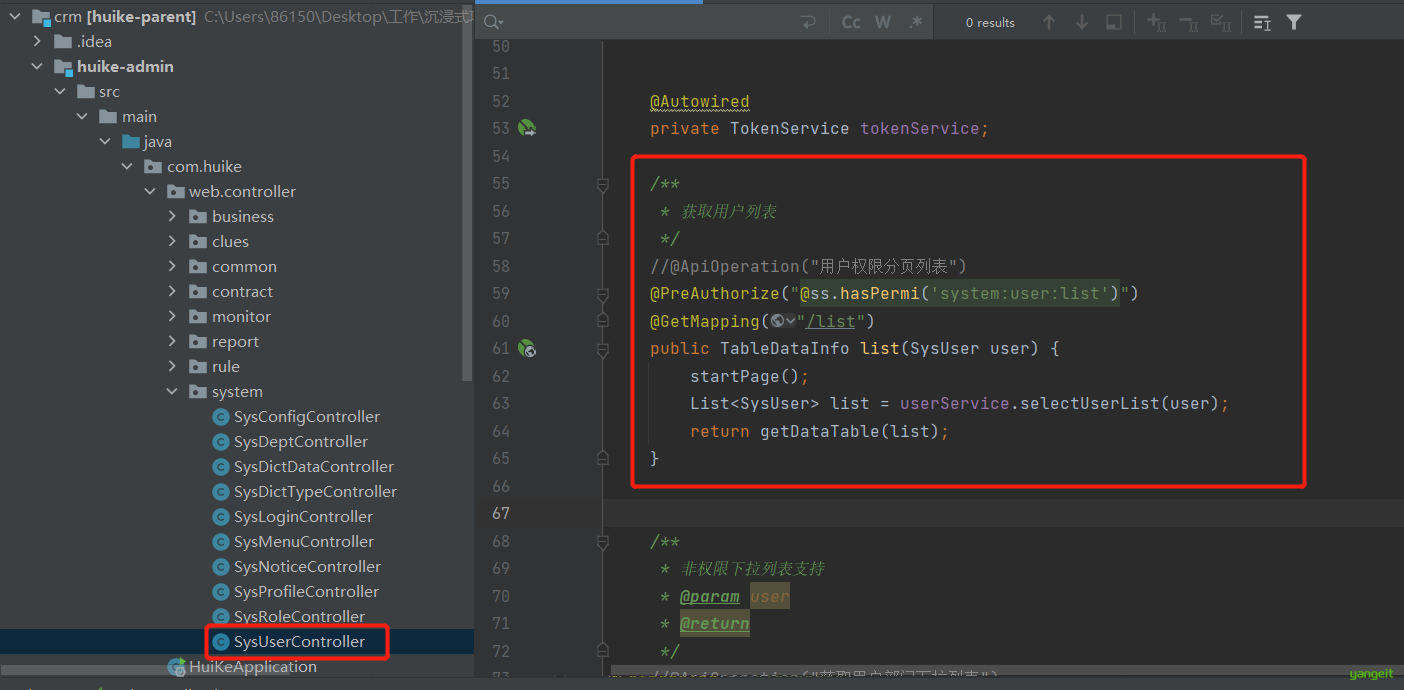Click the Spring bean gutter icon on line 53
Viewport: 1404px width, 690px height.
coord(527,128)
